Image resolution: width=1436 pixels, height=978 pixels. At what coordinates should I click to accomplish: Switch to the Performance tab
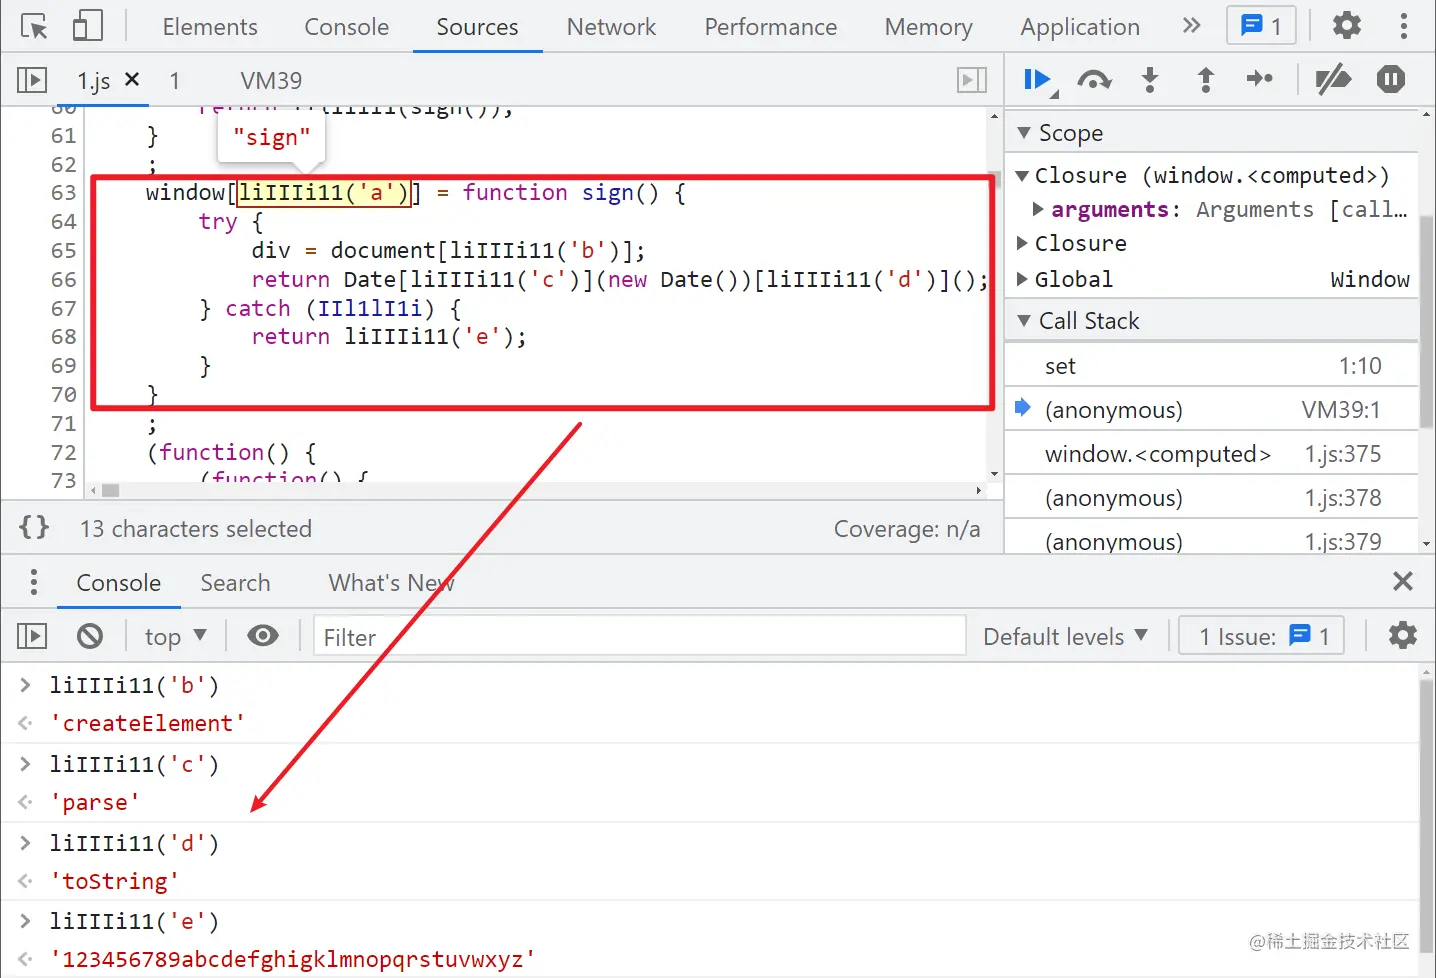pyautogui.click(x=770, y=27)
